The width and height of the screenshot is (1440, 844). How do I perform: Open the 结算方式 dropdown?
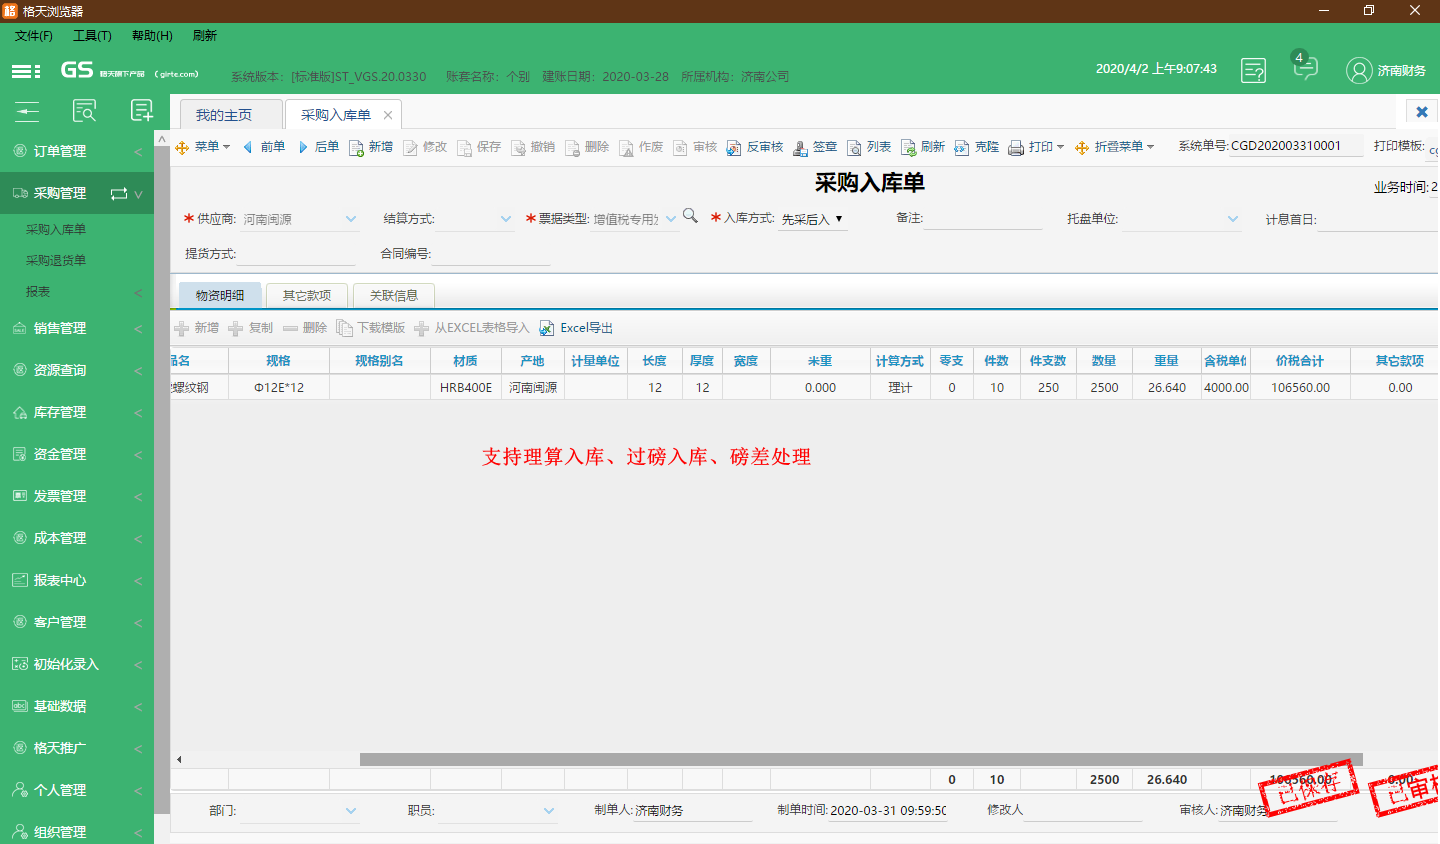point(506,219)
